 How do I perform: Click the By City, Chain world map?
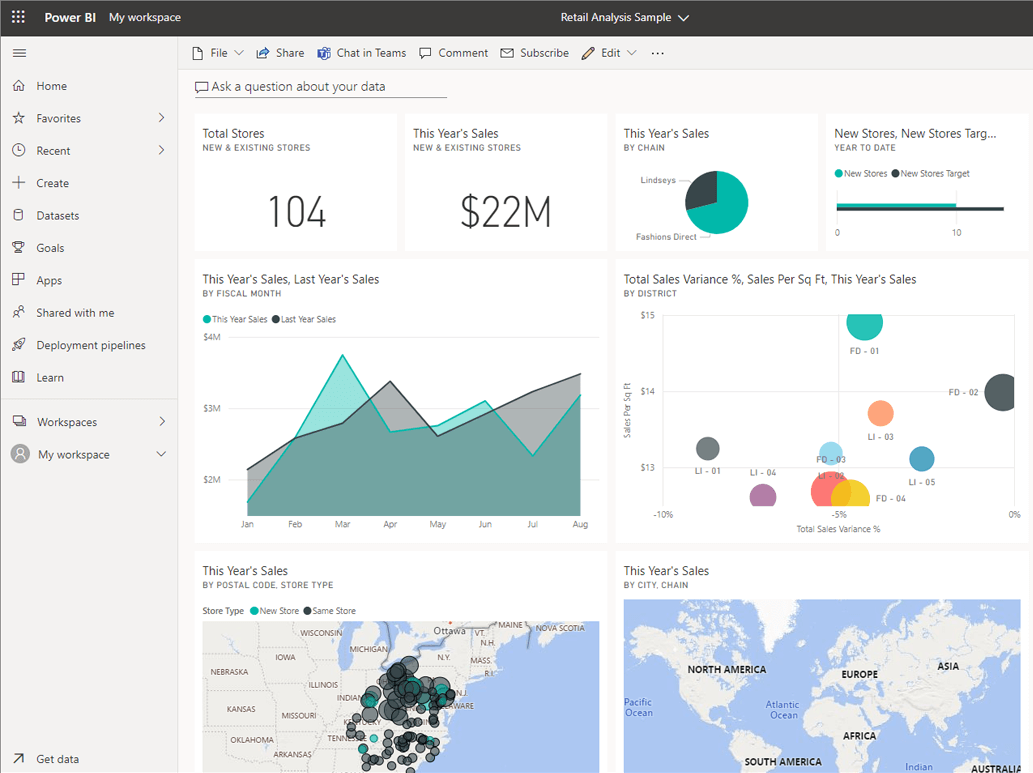coord(822,685)
